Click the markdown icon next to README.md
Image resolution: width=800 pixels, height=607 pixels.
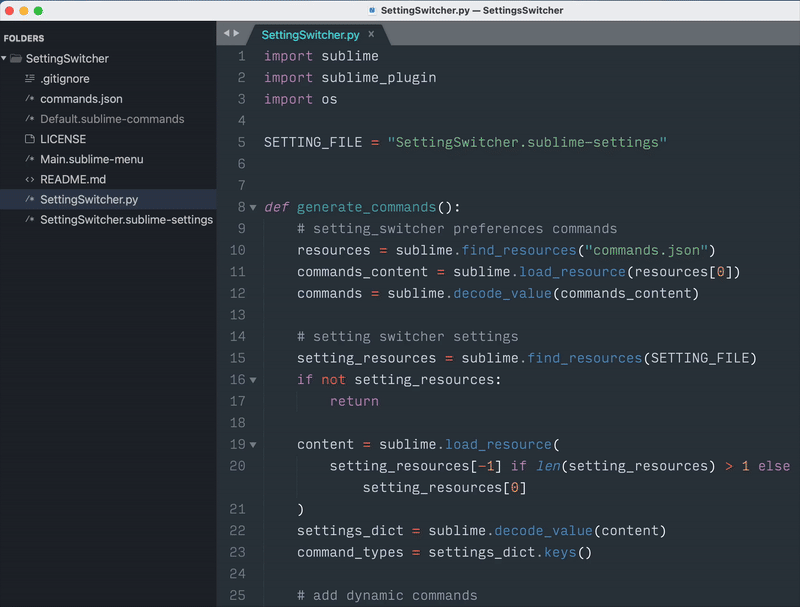pyautogui.click(x=32, y=180)
